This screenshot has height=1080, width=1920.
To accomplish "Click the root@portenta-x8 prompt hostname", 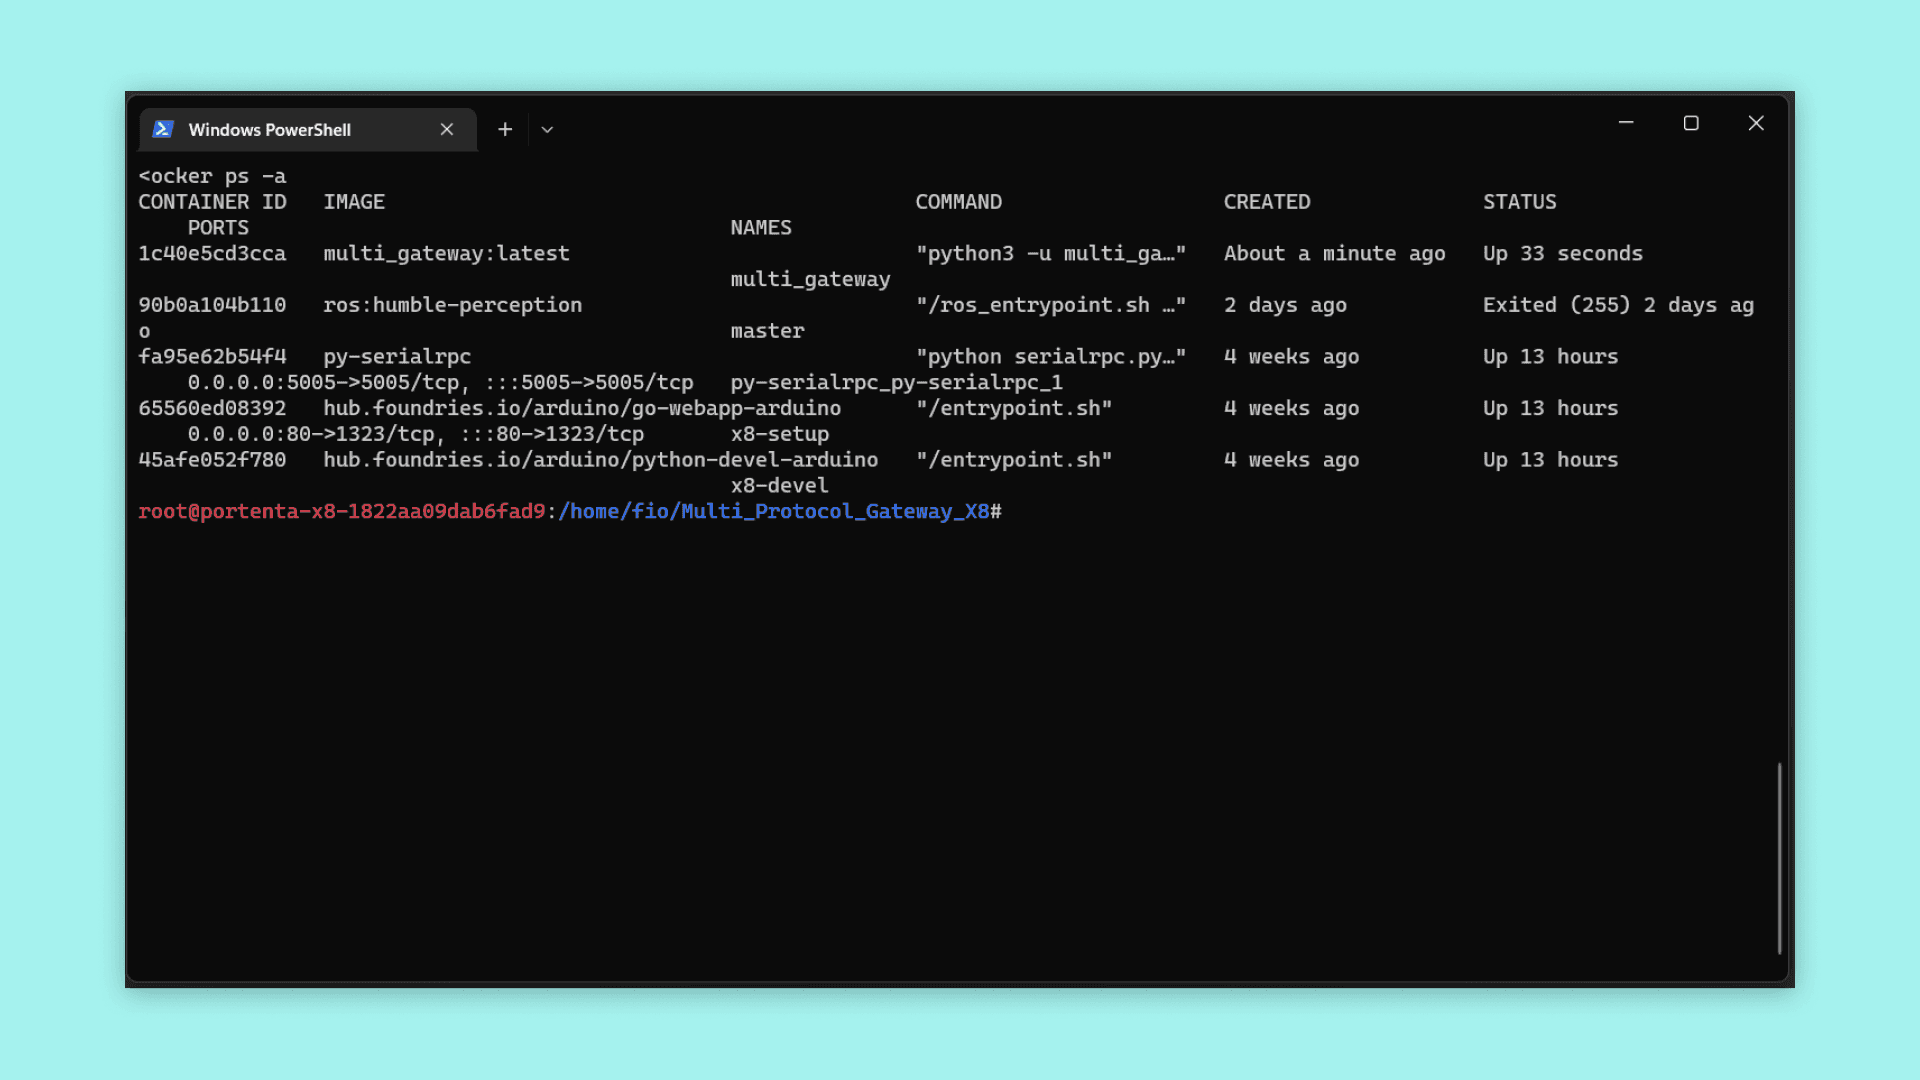I will [x=341, y=511].
